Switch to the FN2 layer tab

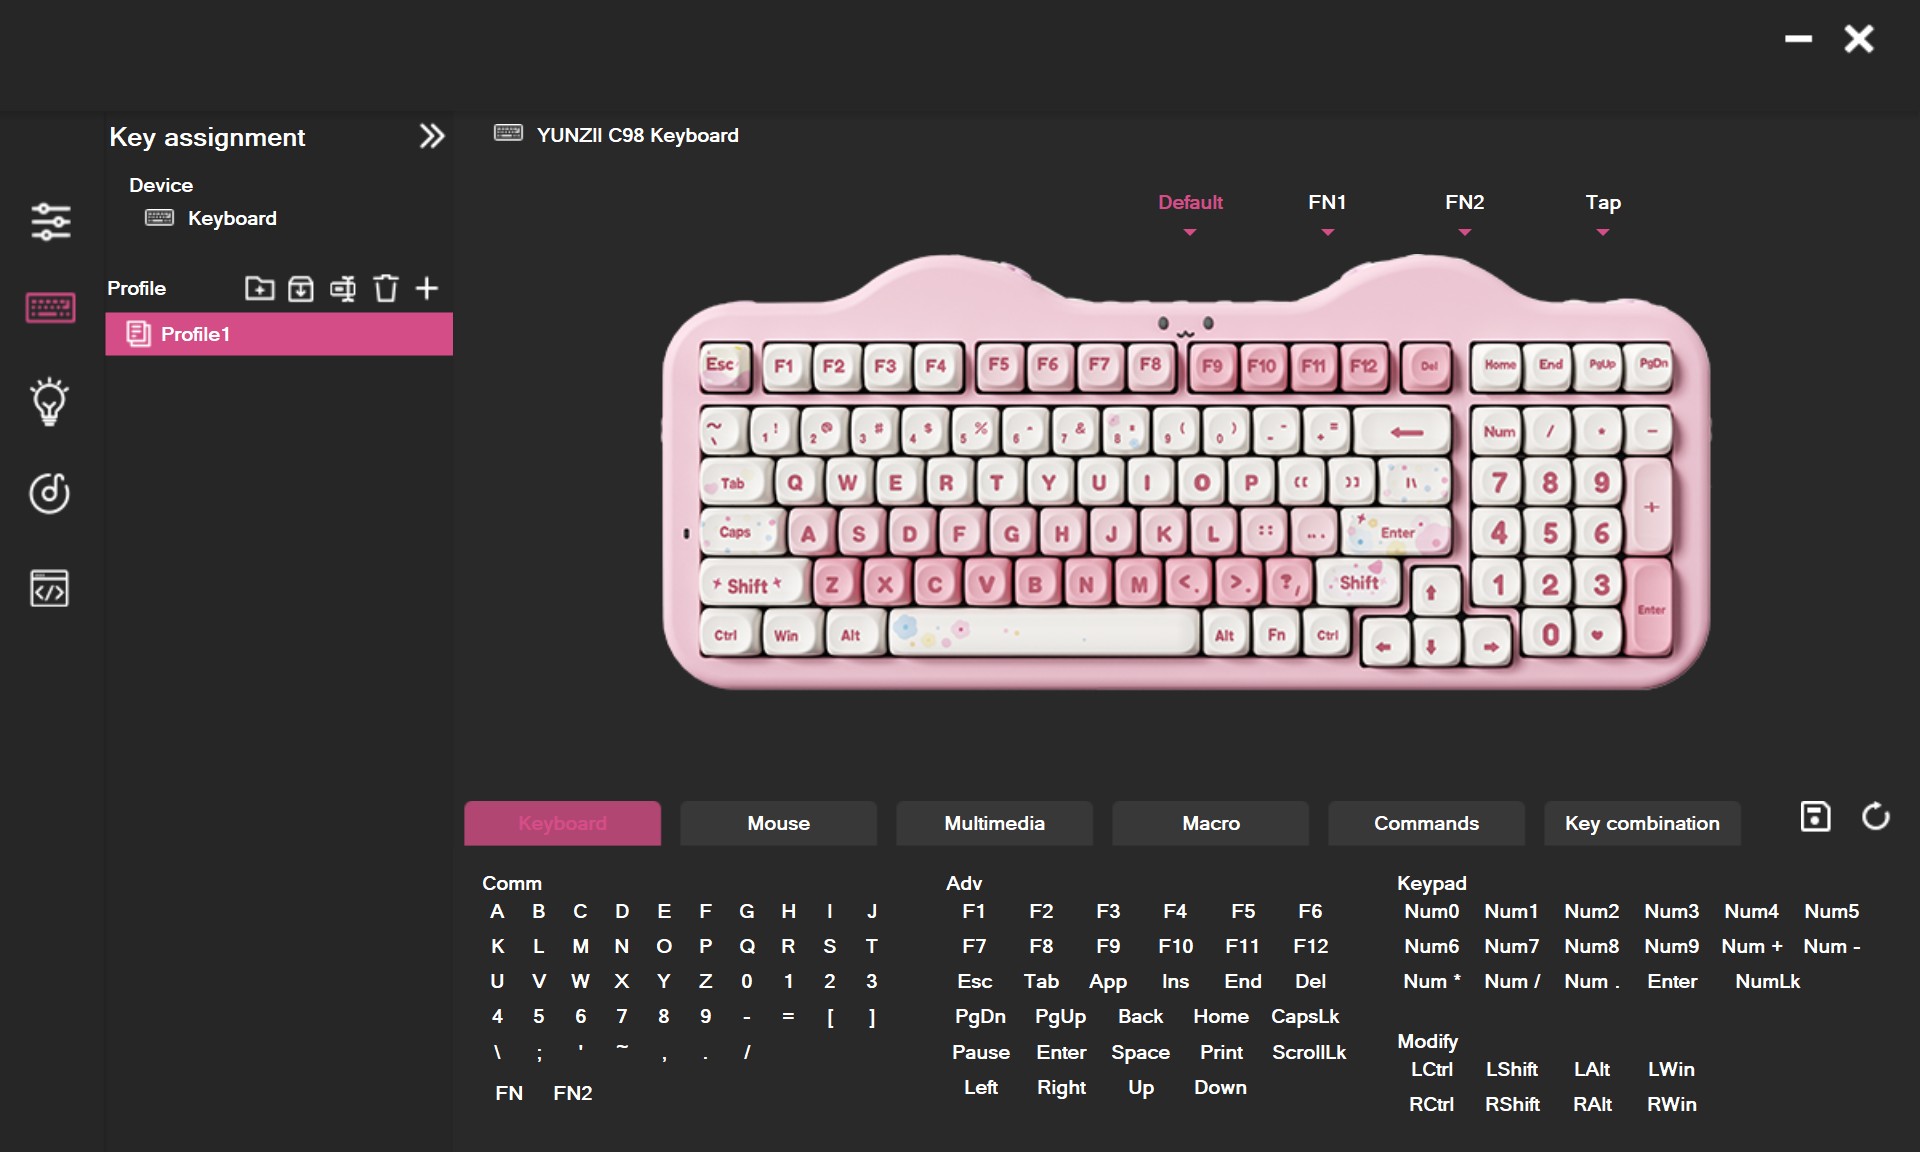coord(1464,202)
